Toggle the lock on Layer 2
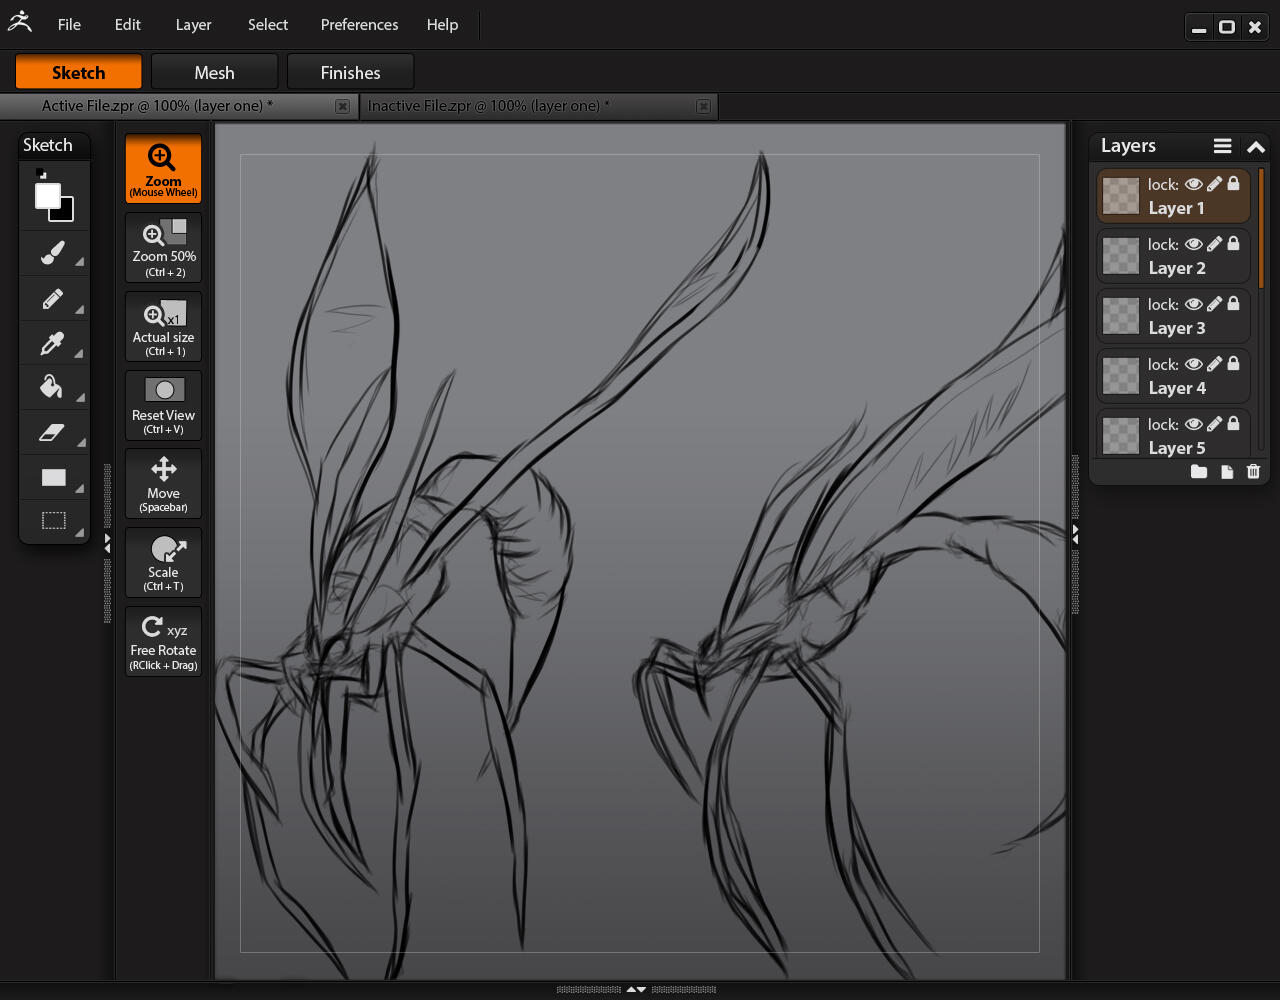 pos(1233,244)
